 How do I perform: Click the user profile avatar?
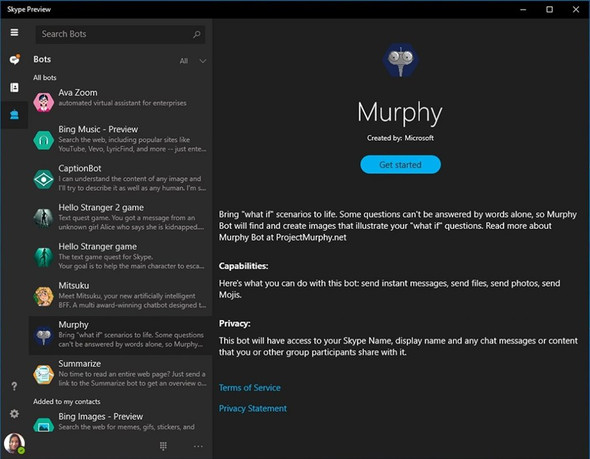pyautogui.click(x=14, y=443)
